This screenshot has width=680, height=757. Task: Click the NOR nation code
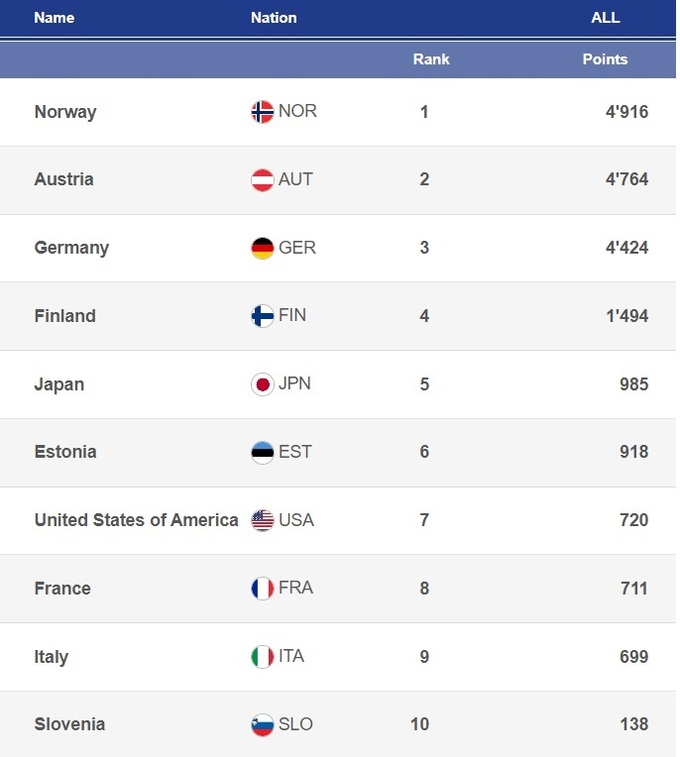(297, 111)
